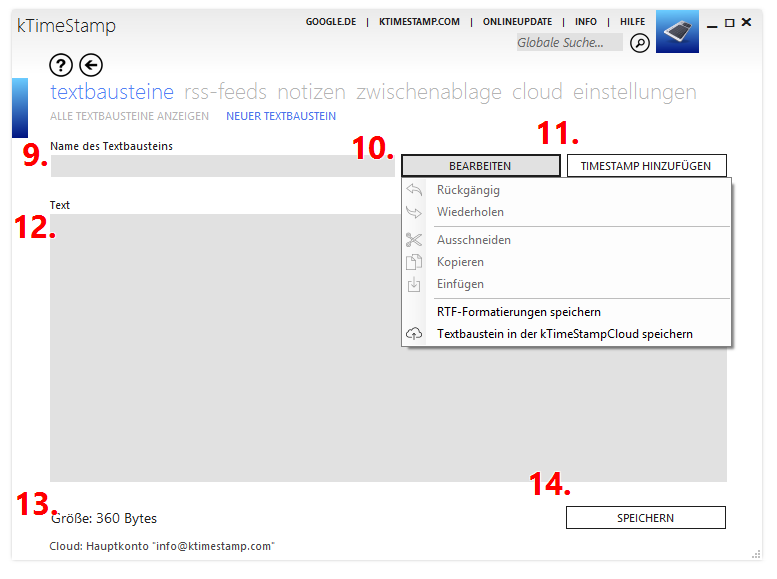Click the Cloud Hauptkonto status text
777x579 pixels.
pyautogui.click(x=162, y=546)
